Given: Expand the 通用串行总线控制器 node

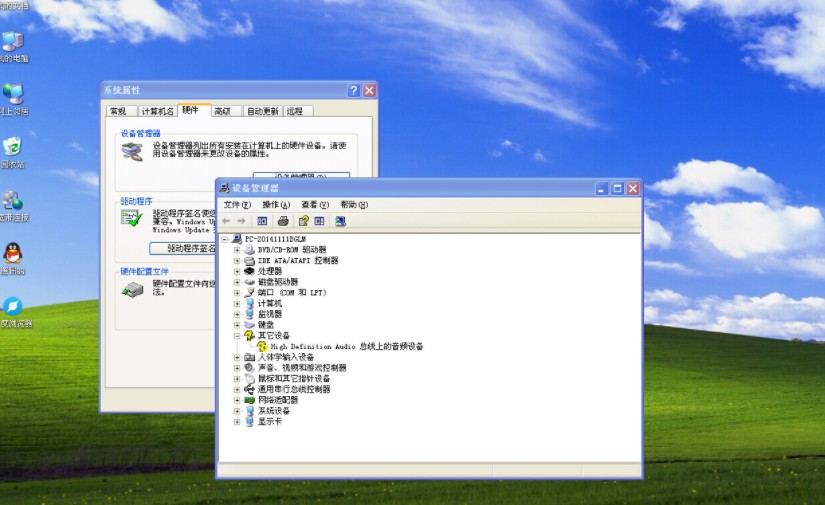Looking at the screenshot, I should click(x=237, y=389).
